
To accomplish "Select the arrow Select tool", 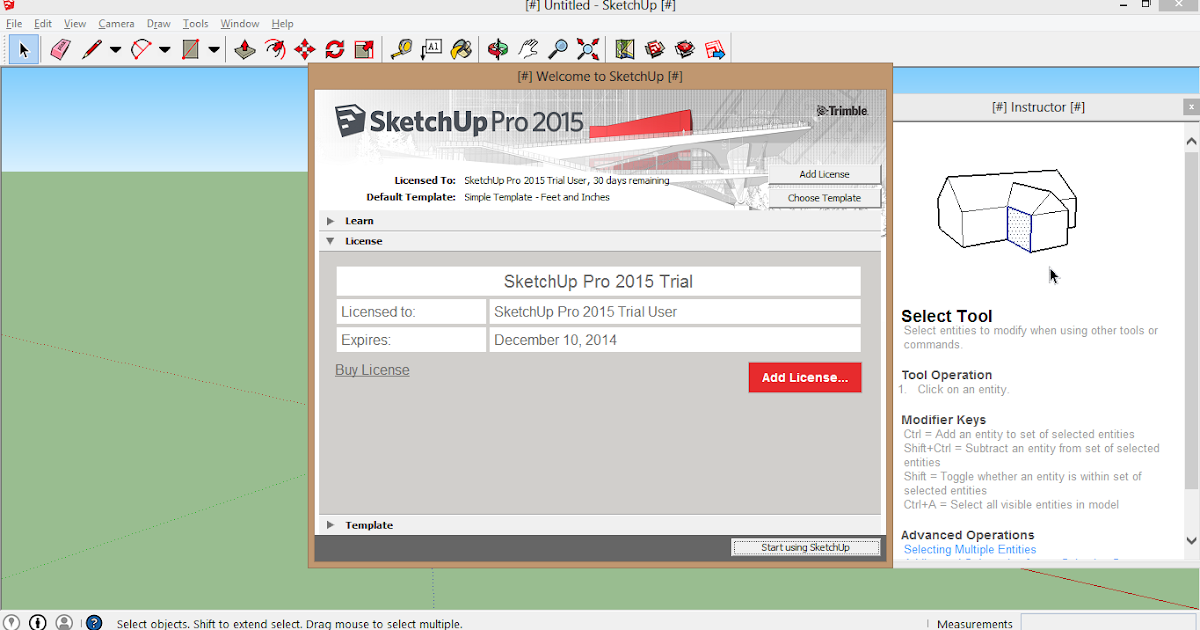I will pos(24,48).
